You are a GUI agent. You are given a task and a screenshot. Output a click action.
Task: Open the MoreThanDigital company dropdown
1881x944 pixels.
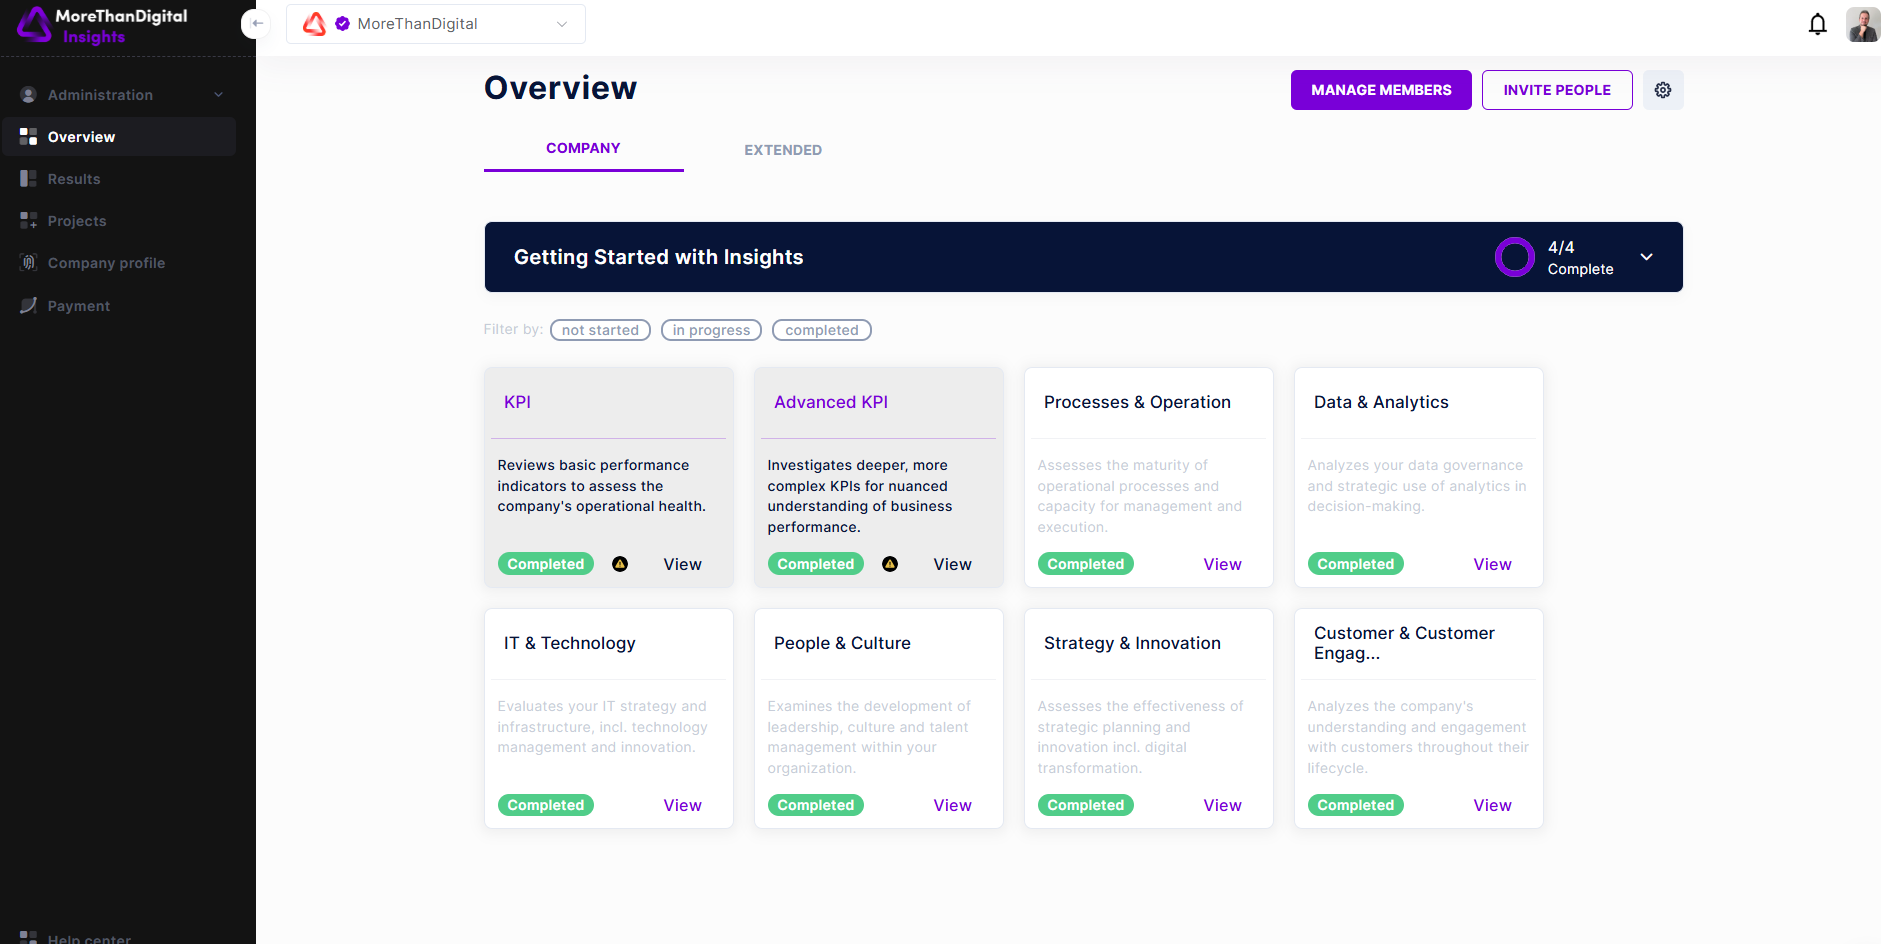click(436, 24)
